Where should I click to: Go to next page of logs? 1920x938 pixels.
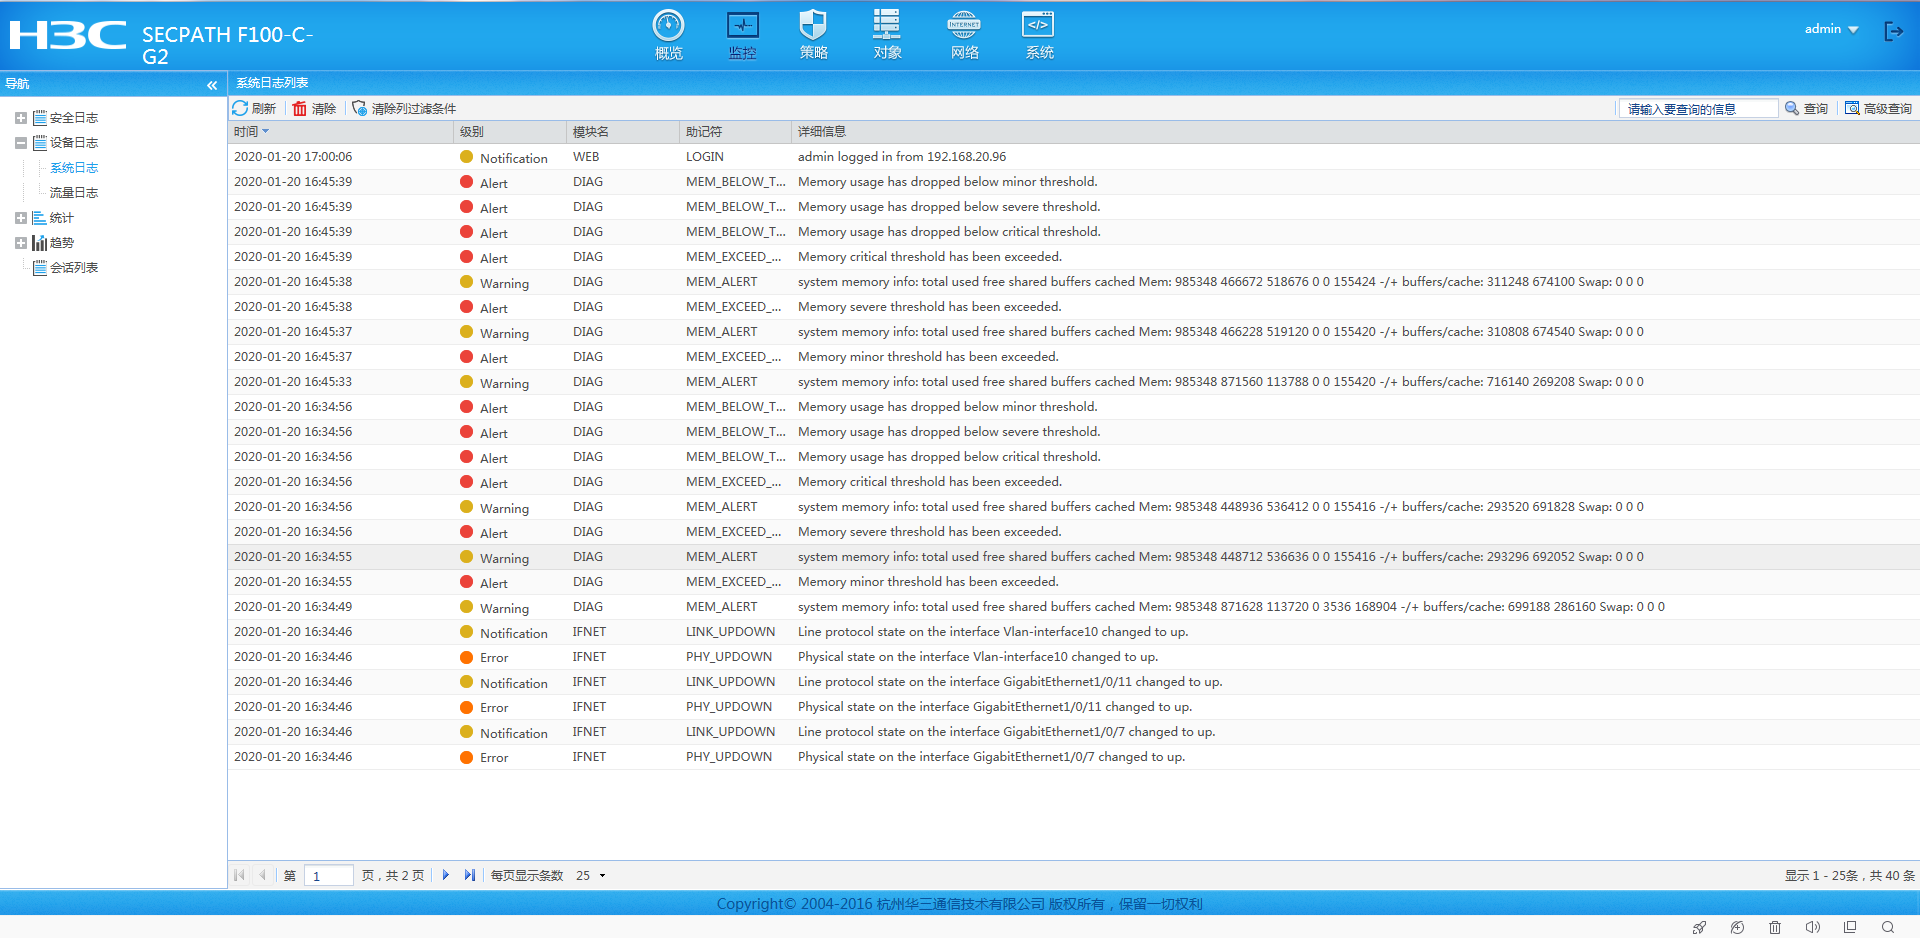click(x=446, y=876)
